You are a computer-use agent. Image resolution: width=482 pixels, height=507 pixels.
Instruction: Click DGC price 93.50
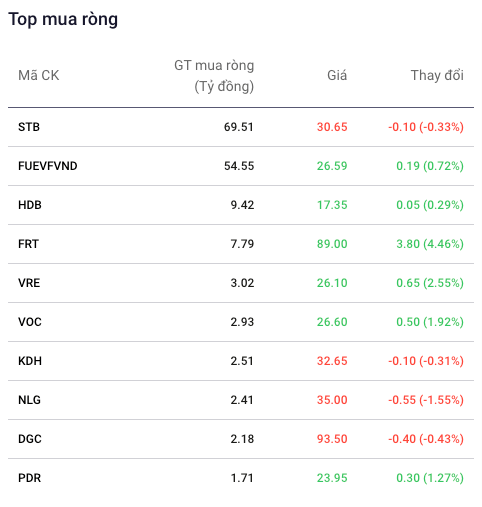(332, 439)
